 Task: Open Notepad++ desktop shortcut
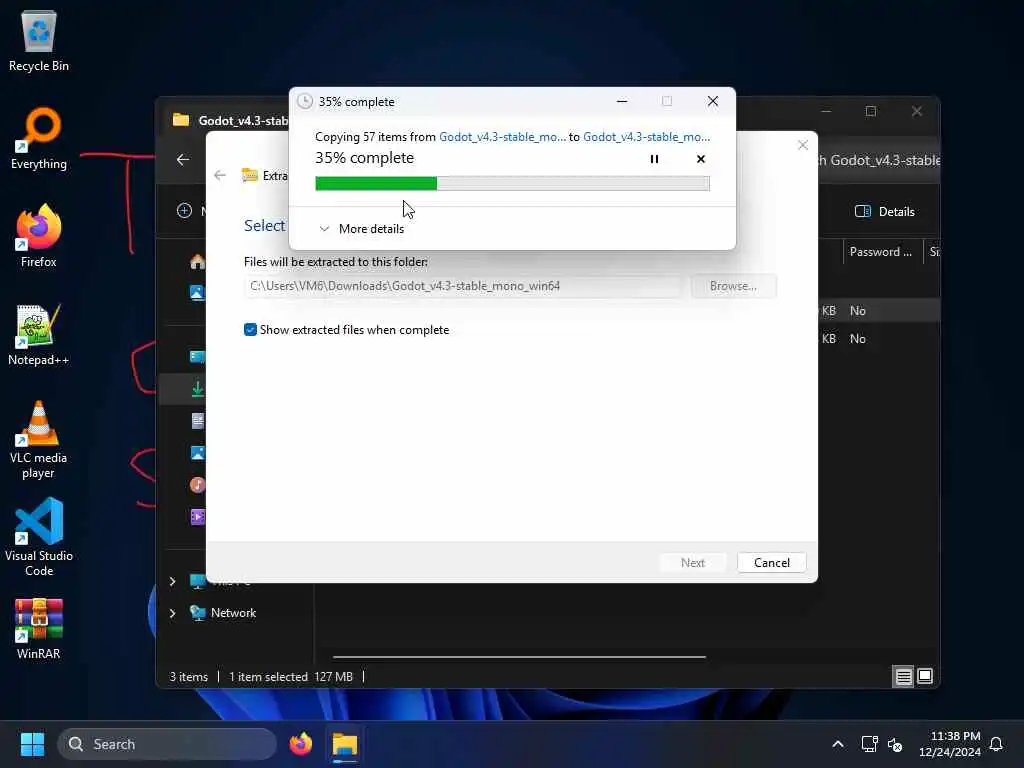coord(39,334)
